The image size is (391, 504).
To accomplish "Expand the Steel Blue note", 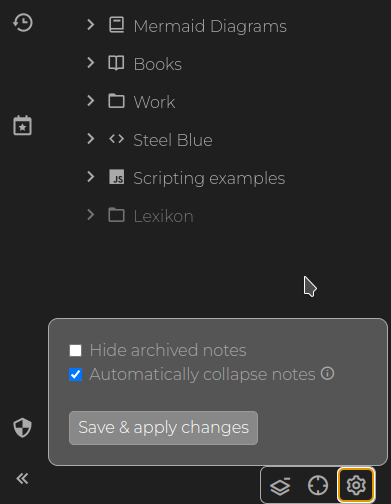I will click(90, 139).
